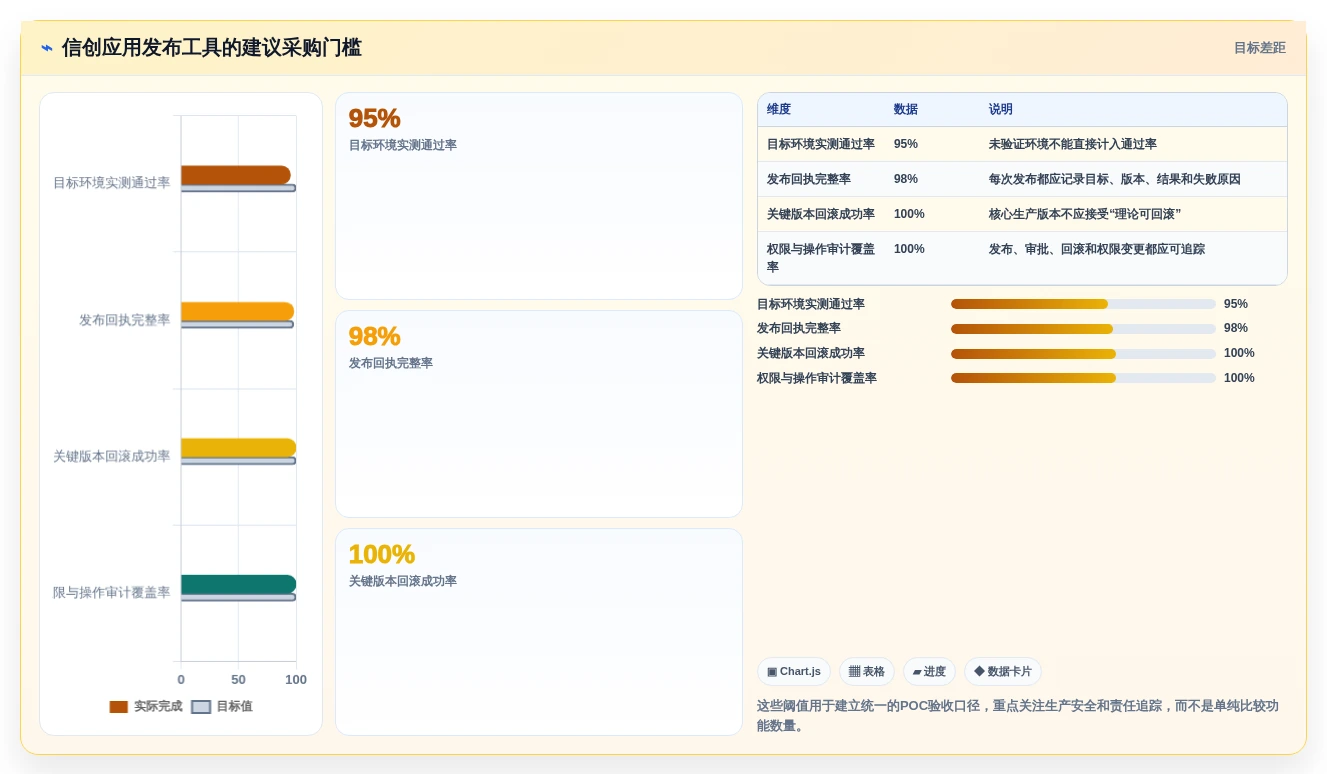The height and width of the screenshot is (774, 1327).
Task: Click the orange 发布回执完整率 chart bar
Action: (238, 311)
